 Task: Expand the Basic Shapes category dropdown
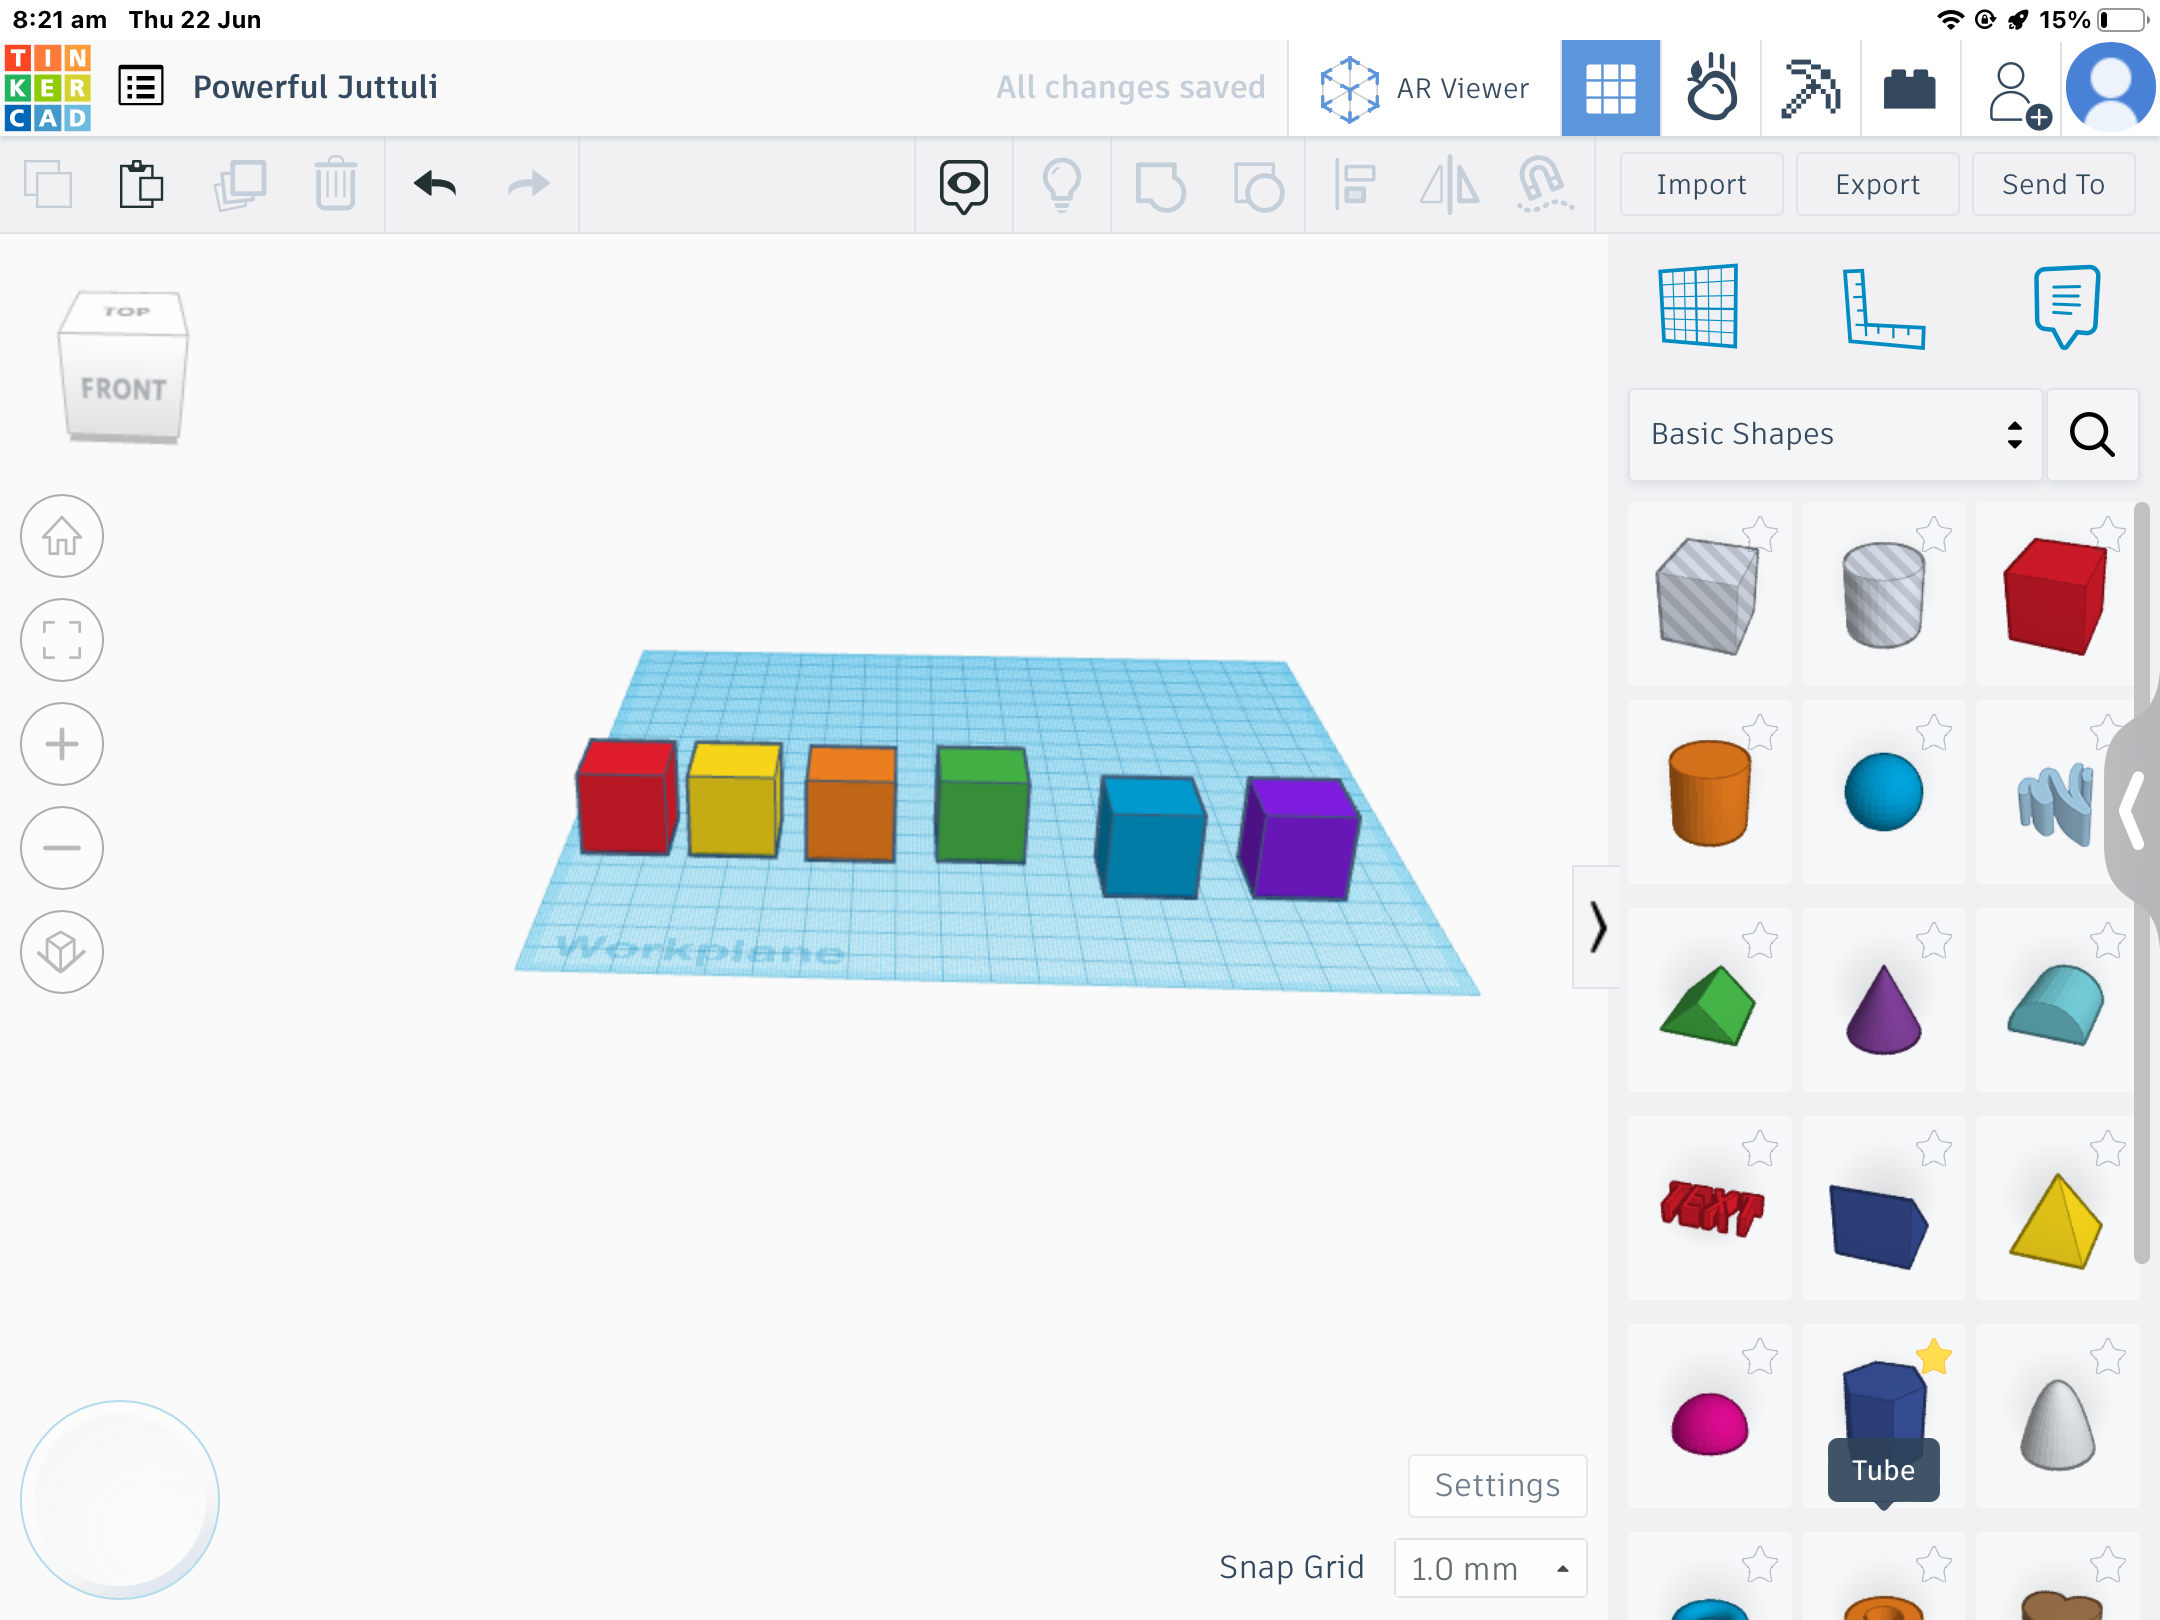pos(1835,435)
